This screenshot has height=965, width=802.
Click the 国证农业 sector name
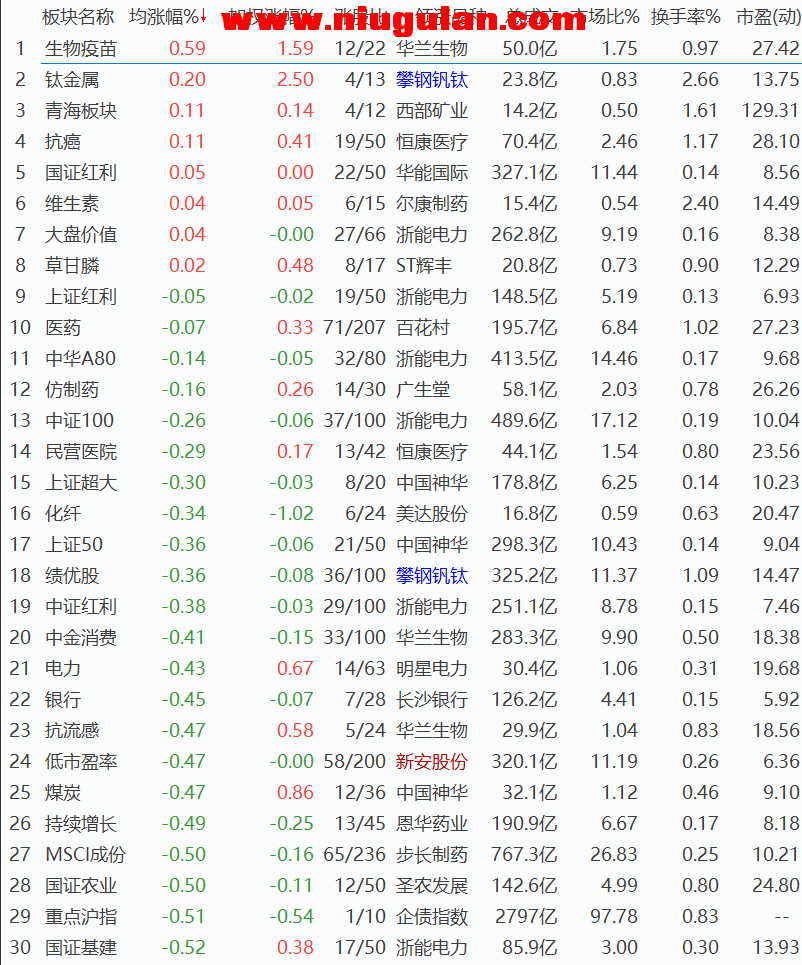[x=81, y=886]
